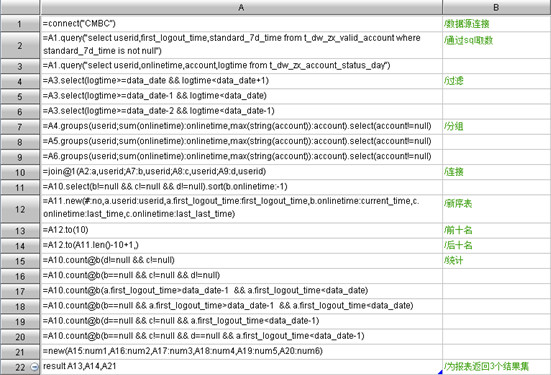Click cell querying t_dw_zx_valid_account

241,45
